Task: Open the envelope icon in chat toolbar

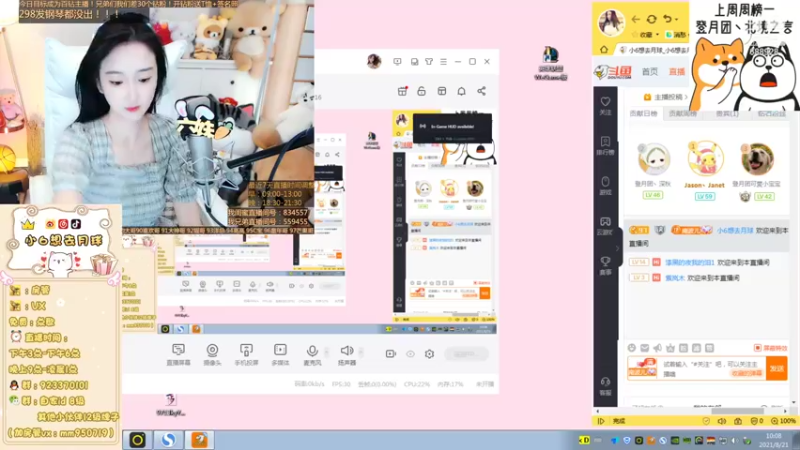Action: click(x=644, y=348)
